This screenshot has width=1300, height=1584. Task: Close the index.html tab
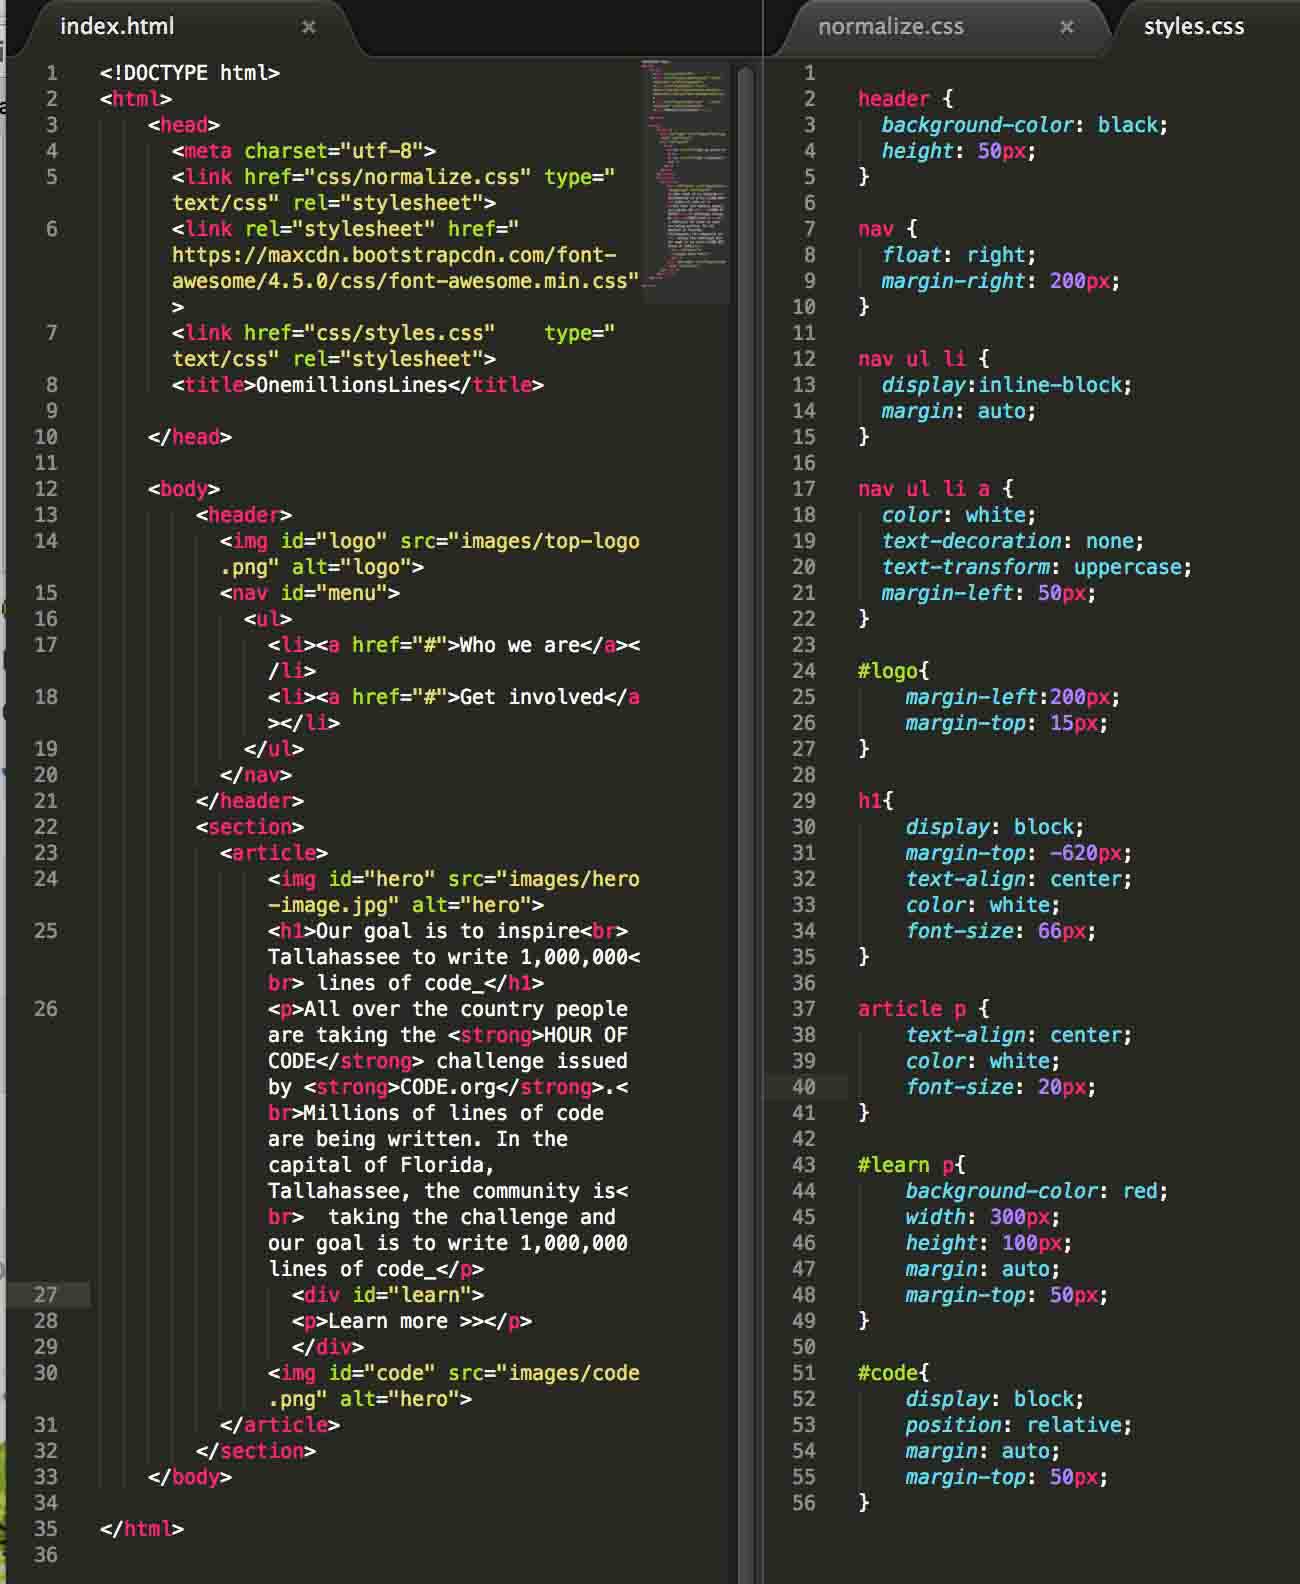309,27
